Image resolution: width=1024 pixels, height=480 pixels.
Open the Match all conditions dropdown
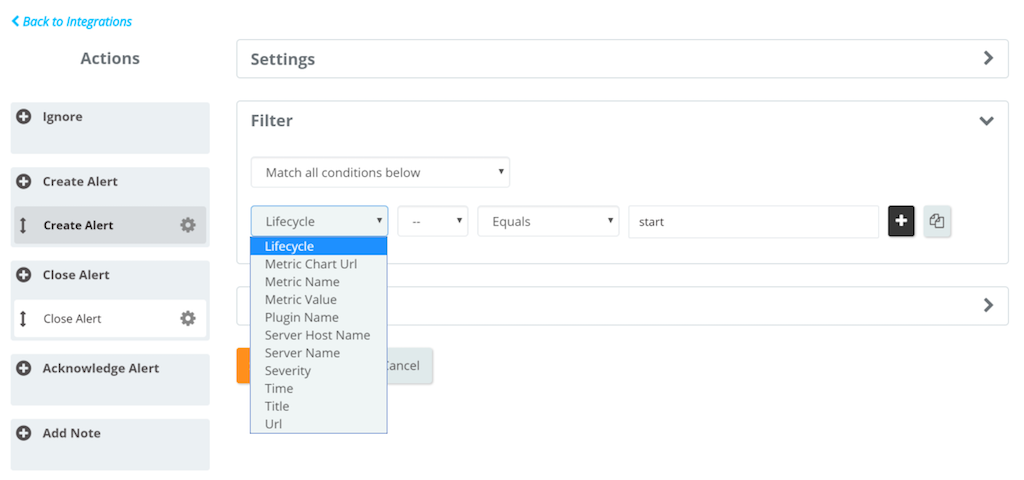(380, 173)
